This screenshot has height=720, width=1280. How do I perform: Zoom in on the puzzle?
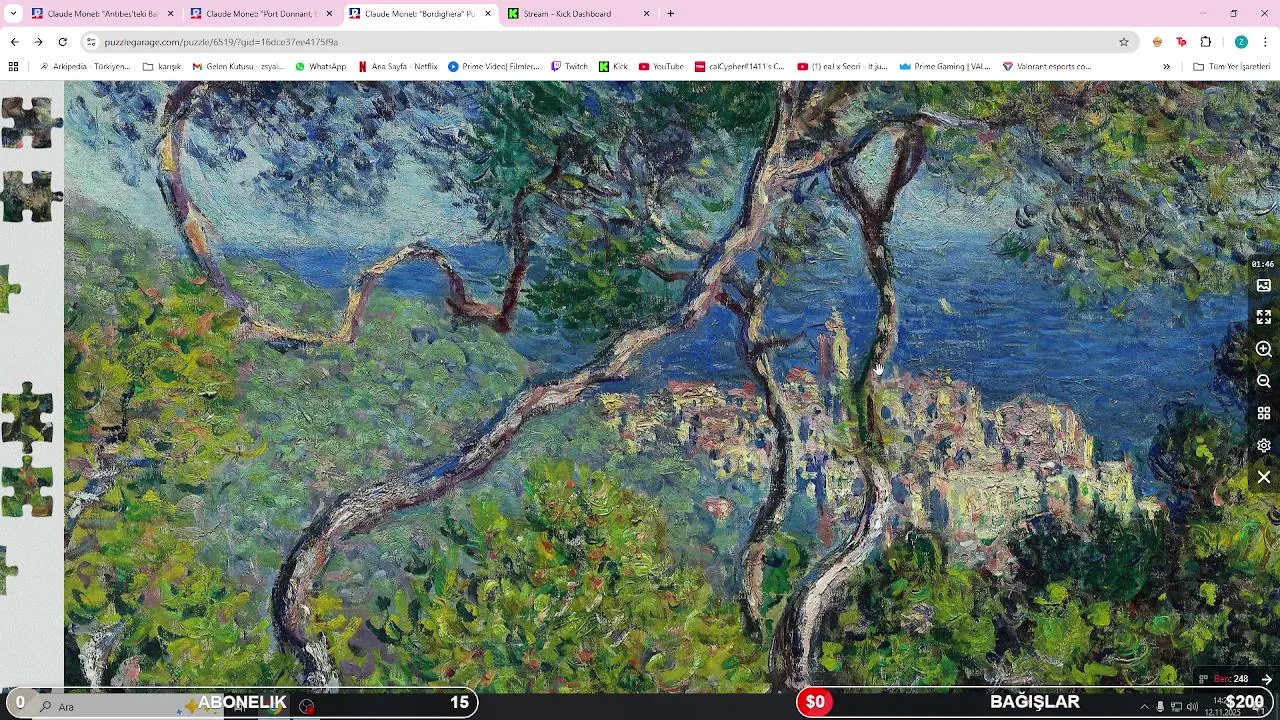tap(1264, 349)
